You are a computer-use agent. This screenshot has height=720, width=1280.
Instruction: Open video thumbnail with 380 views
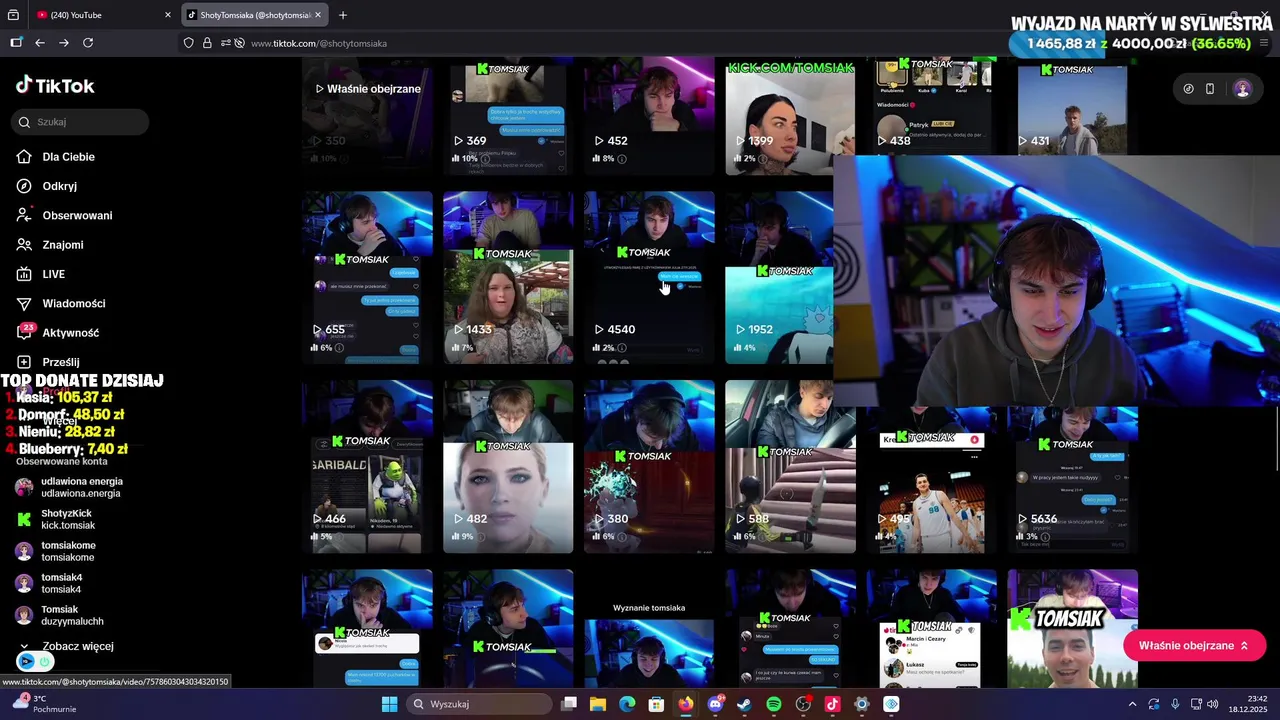[x=649, y=466]
